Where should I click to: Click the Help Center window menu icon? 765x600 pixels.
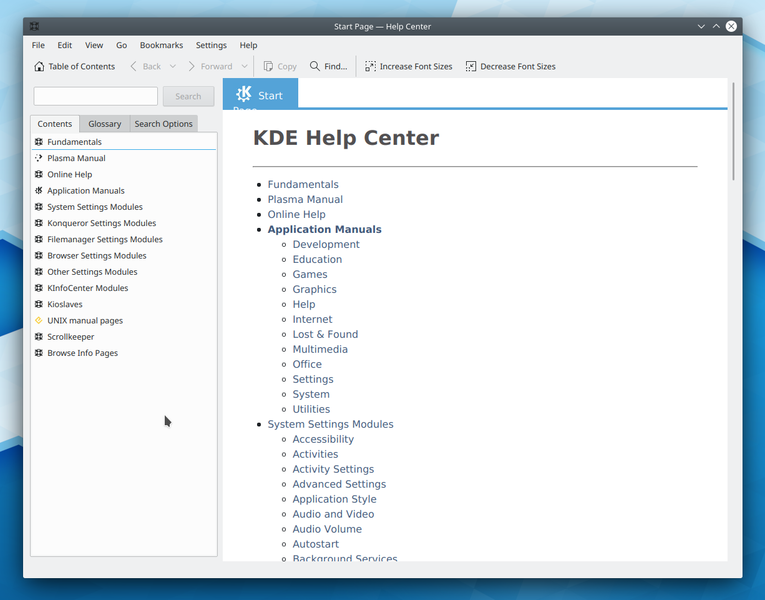(34, 26)
